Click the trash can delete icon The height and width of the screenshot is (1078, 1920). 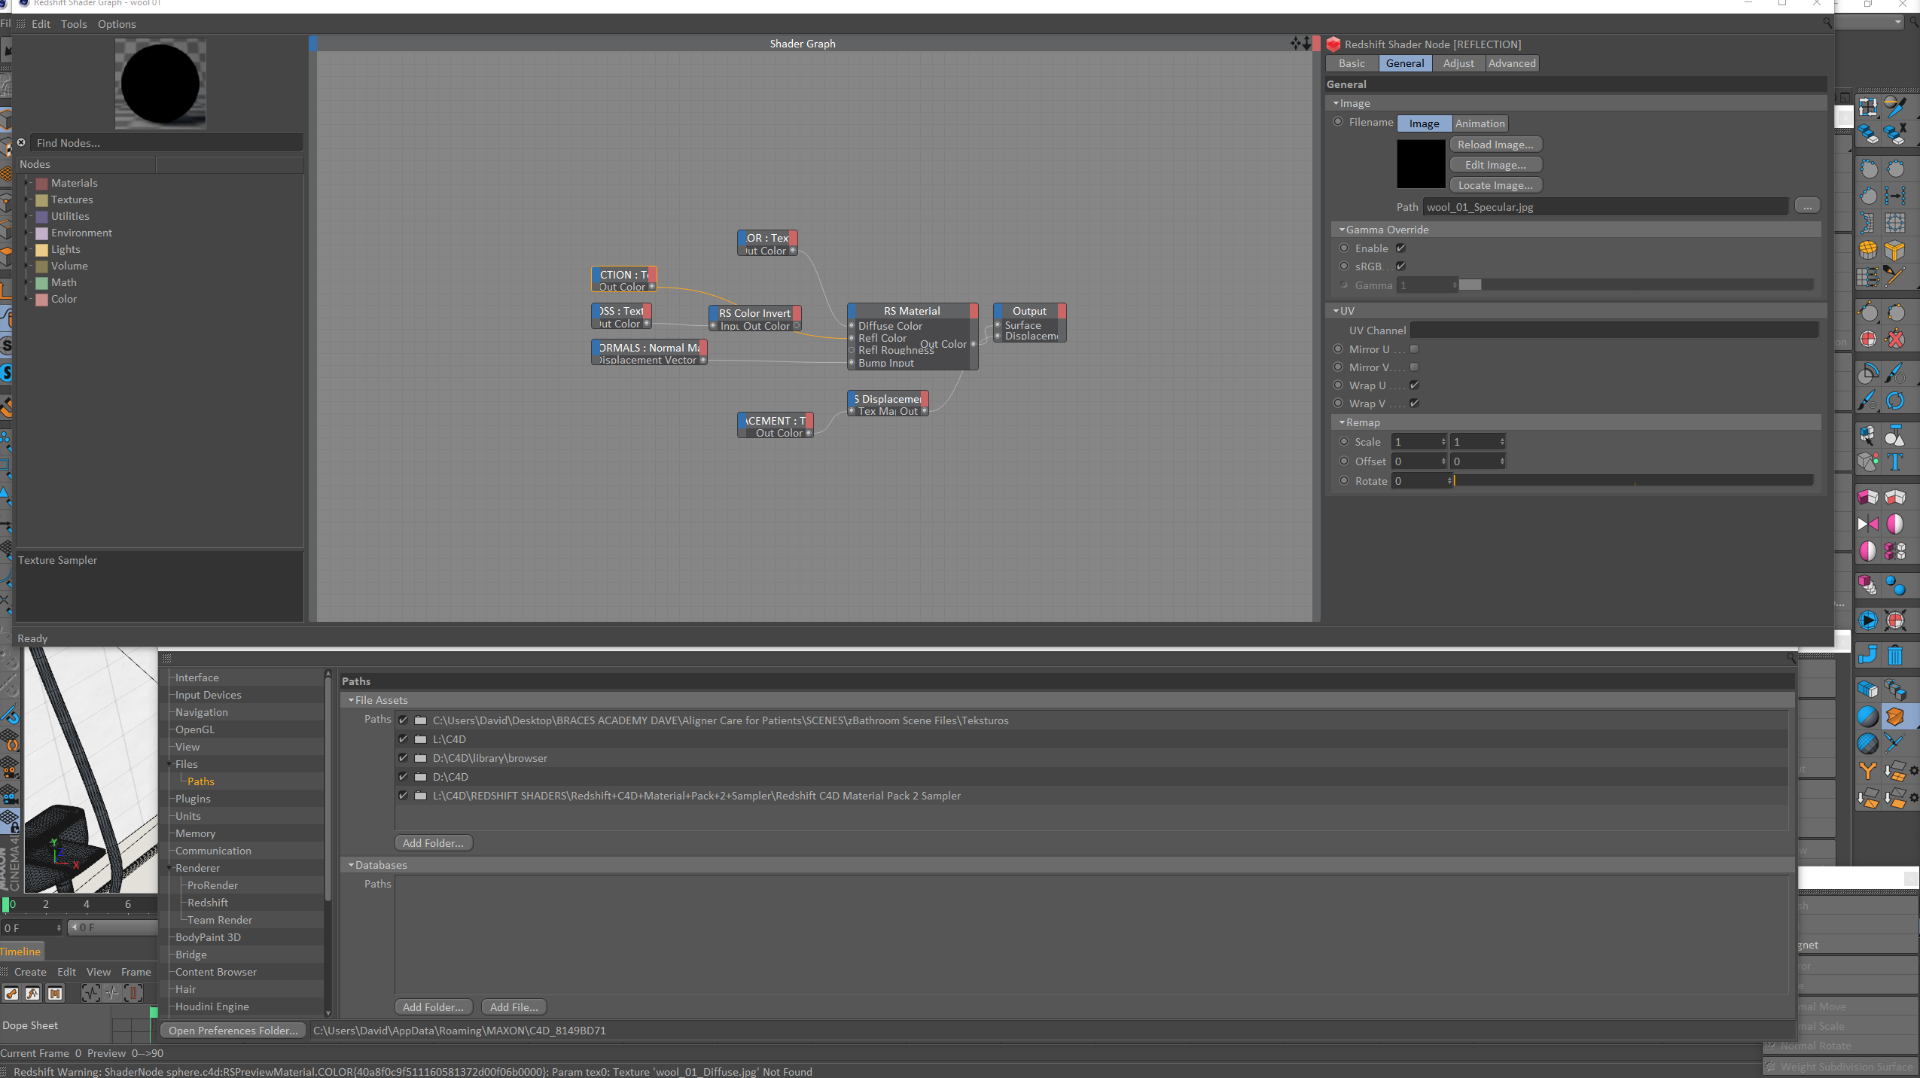click(x=1895, y=656)
